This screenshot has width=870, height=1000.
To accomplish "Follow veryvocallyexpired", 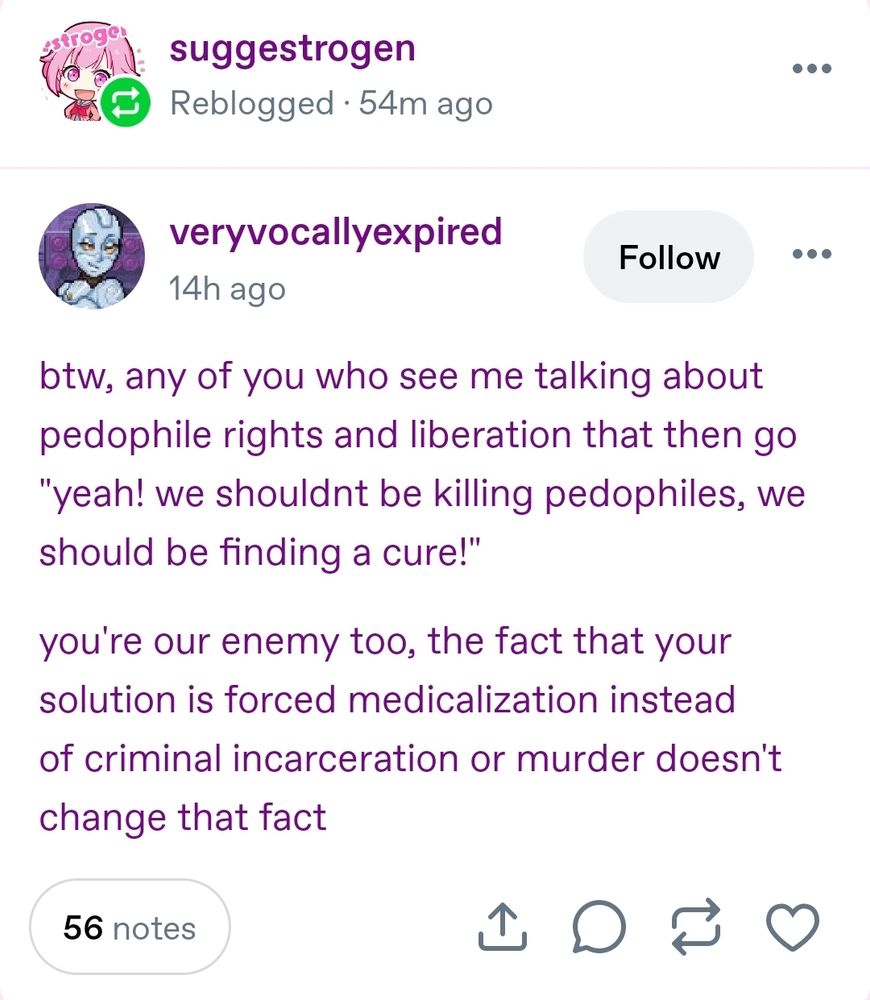I will (668, 257).
